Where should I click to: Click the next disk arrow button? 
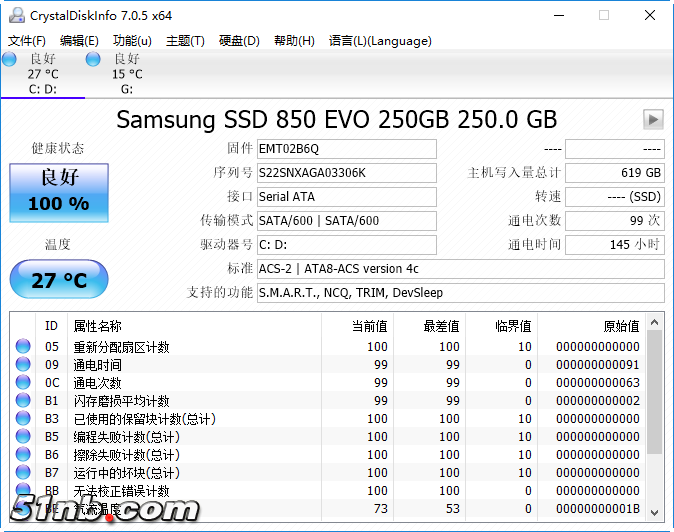click(x=653, y=120)
